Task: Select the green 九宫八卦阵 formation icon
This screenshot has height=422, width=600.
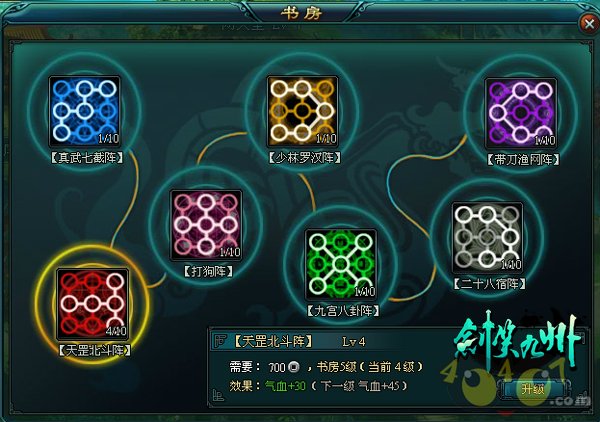Action: coord(341,264)
